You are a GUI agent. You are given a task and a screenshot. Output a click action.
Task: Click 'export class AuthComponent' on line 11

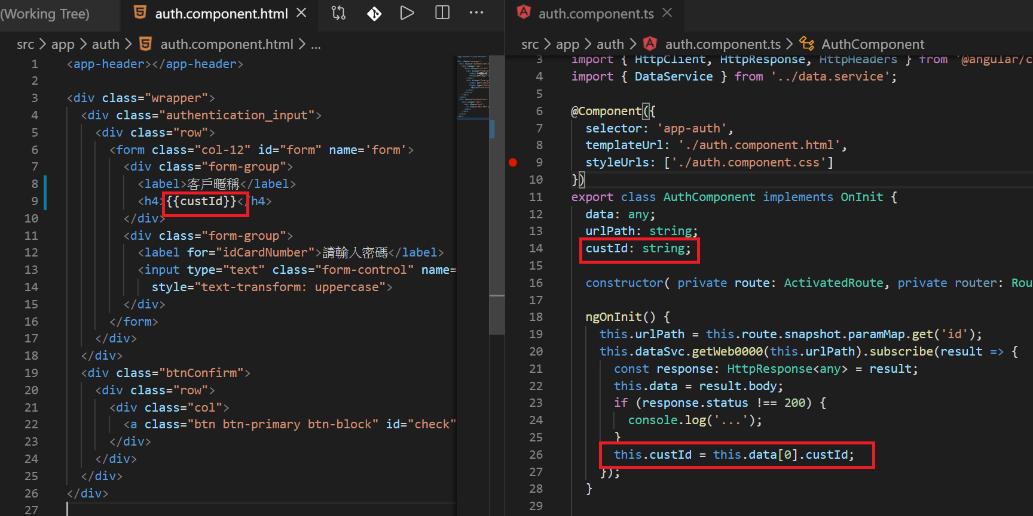pyautogui.click(x=662, y=197)
